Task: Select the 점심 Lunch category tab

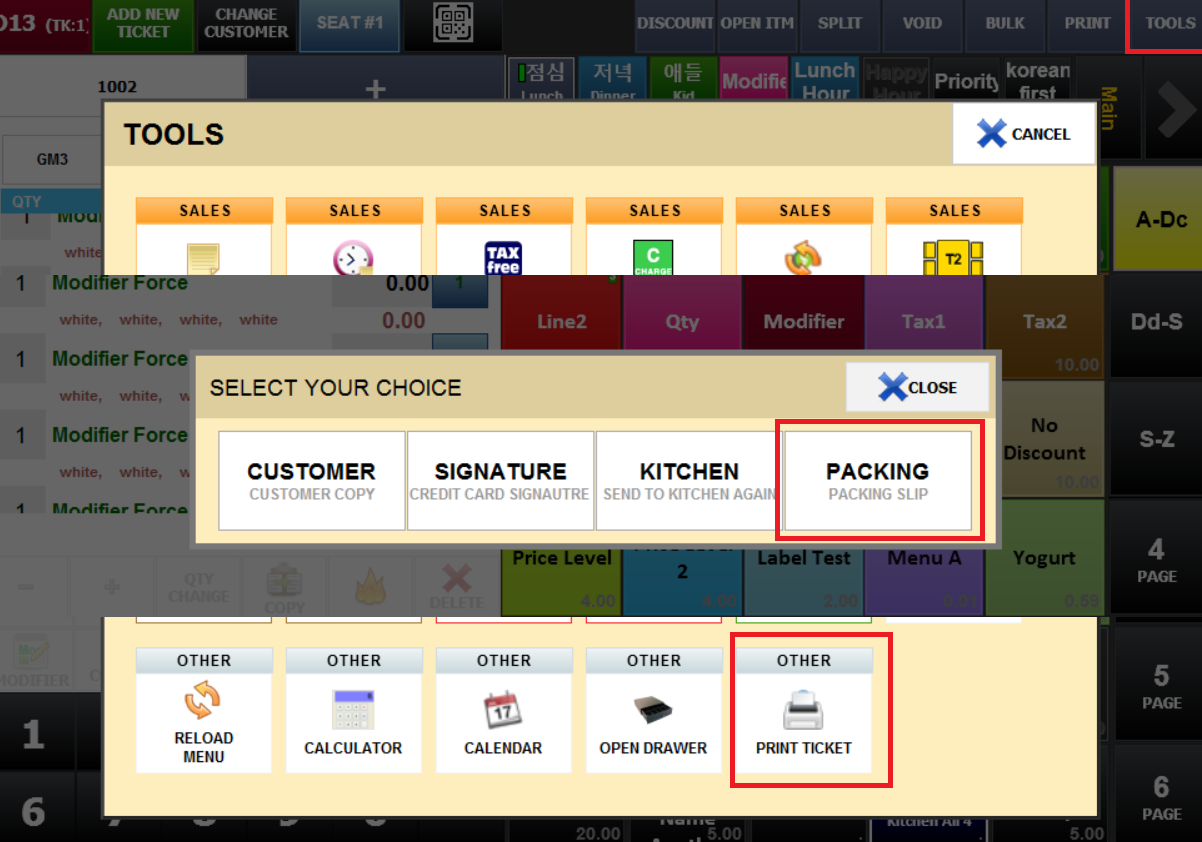Action: click(x=541, y=78)
